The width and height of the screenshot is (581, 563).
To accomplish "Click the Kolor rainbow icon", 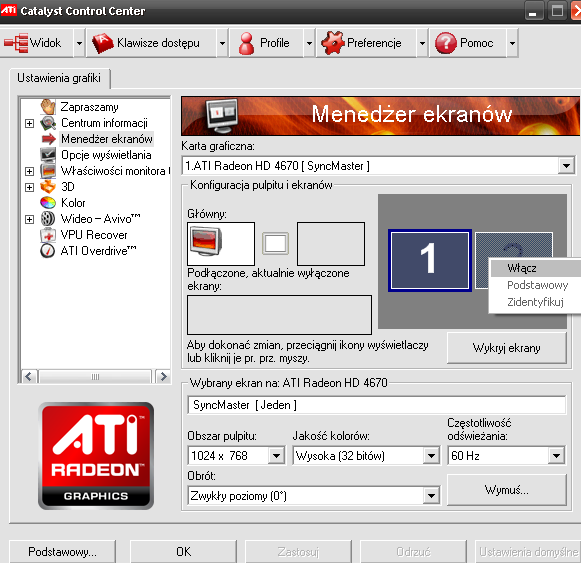I will pos(48,203).
